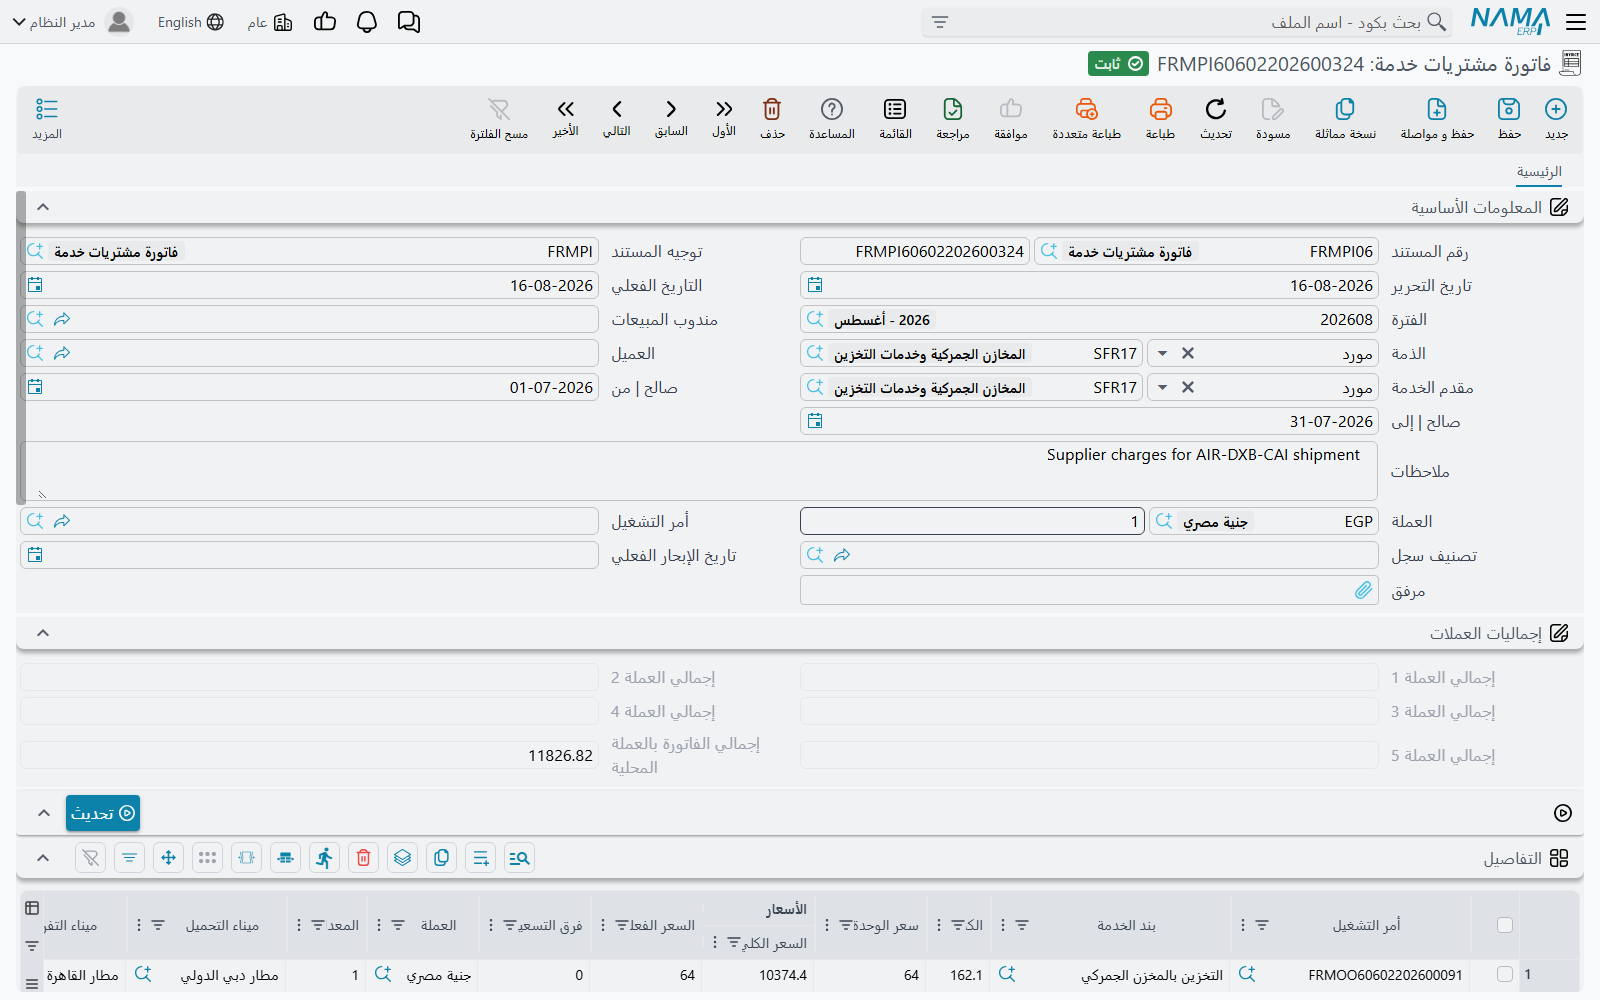Click the notifications bell icon

[367, 22]
